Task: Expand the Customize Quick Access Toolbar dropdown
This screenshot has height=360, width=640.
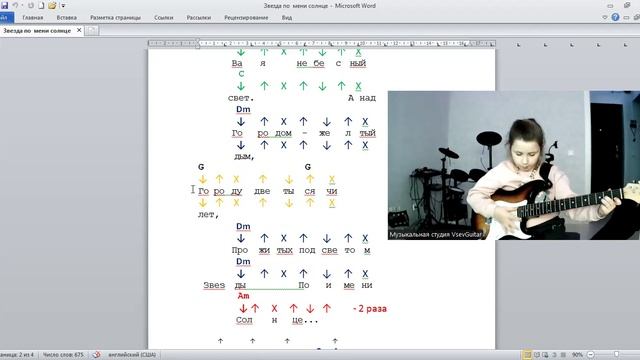Action: (63, 6)
